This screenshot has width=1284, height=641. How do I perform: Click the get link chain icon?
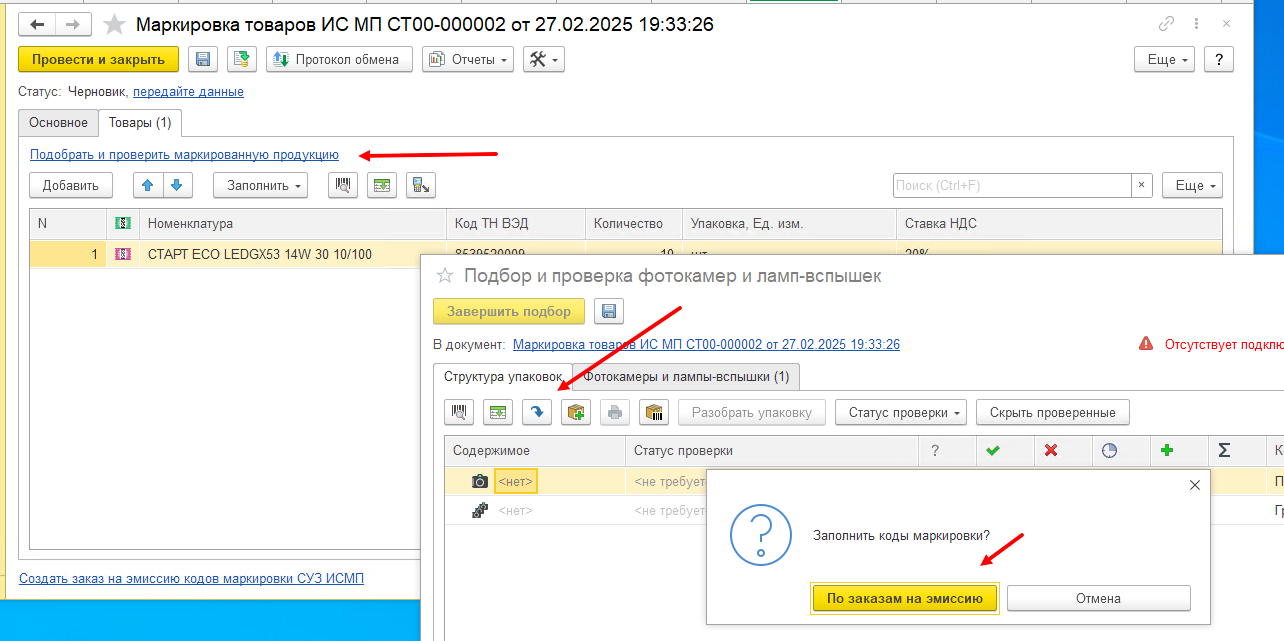[x=1166, y=25]
